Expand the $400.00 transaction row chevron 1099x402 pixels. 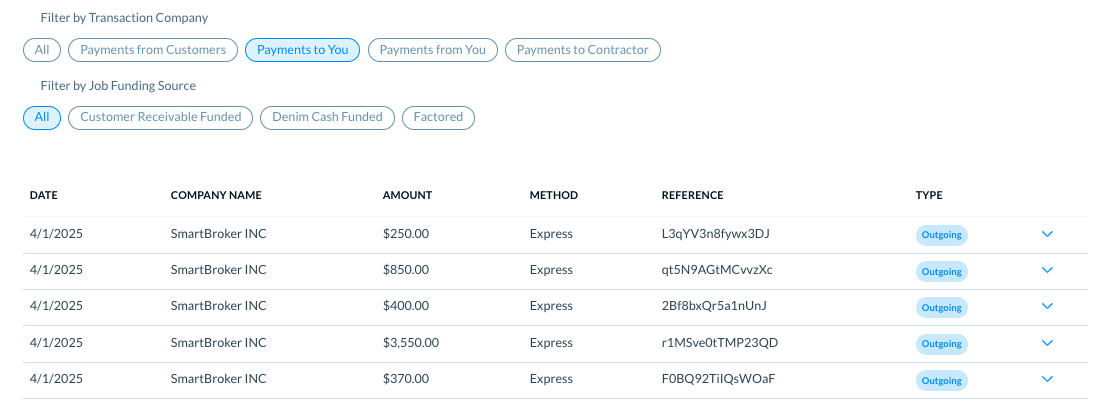point(1047,306)
